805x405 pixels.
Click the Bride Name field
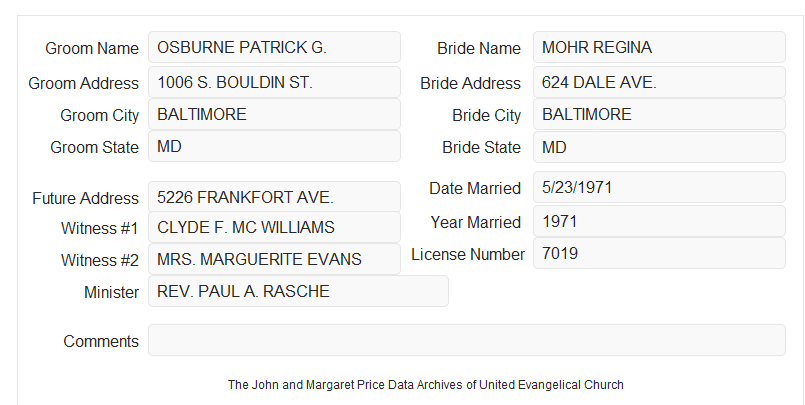[659, 47]
